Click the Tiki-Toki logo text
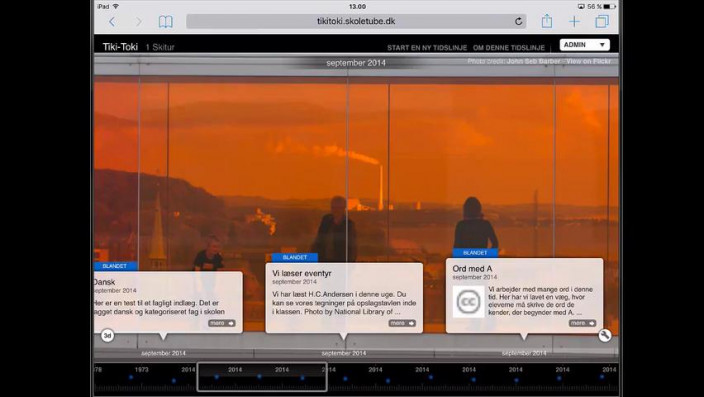The image size is (704, 397). point(120,47)
